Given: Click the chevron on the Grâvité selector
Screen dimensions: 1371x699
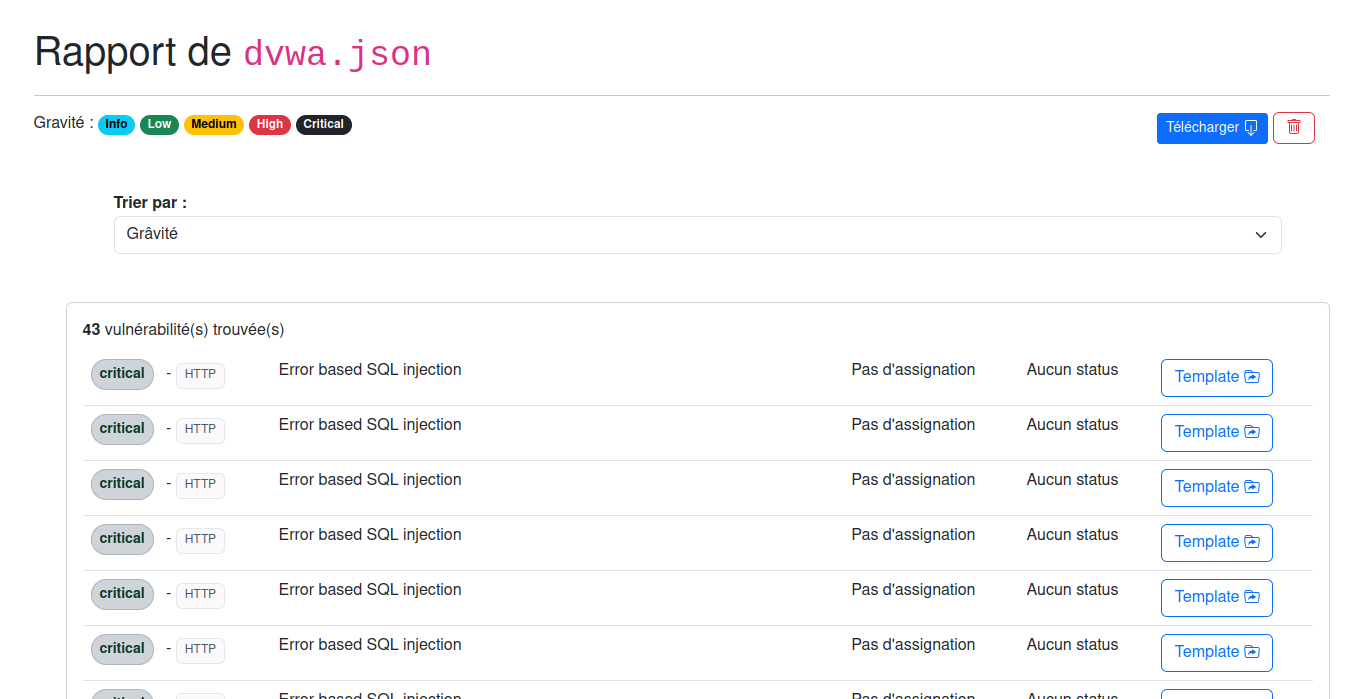Looking at the screenshot, I should click(x=1260, y=234).
